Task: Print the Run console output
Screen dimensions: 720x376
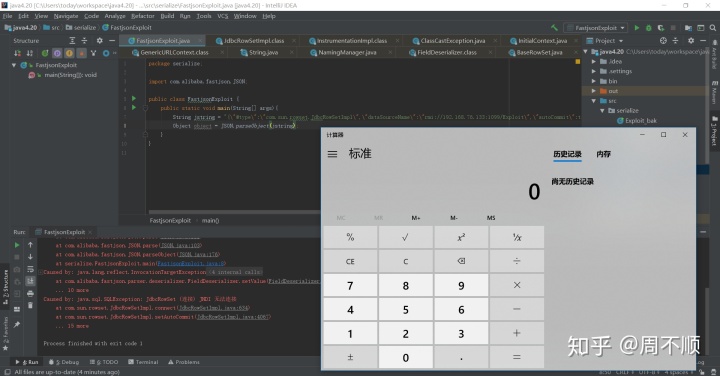Action: [x=30, y=293]
